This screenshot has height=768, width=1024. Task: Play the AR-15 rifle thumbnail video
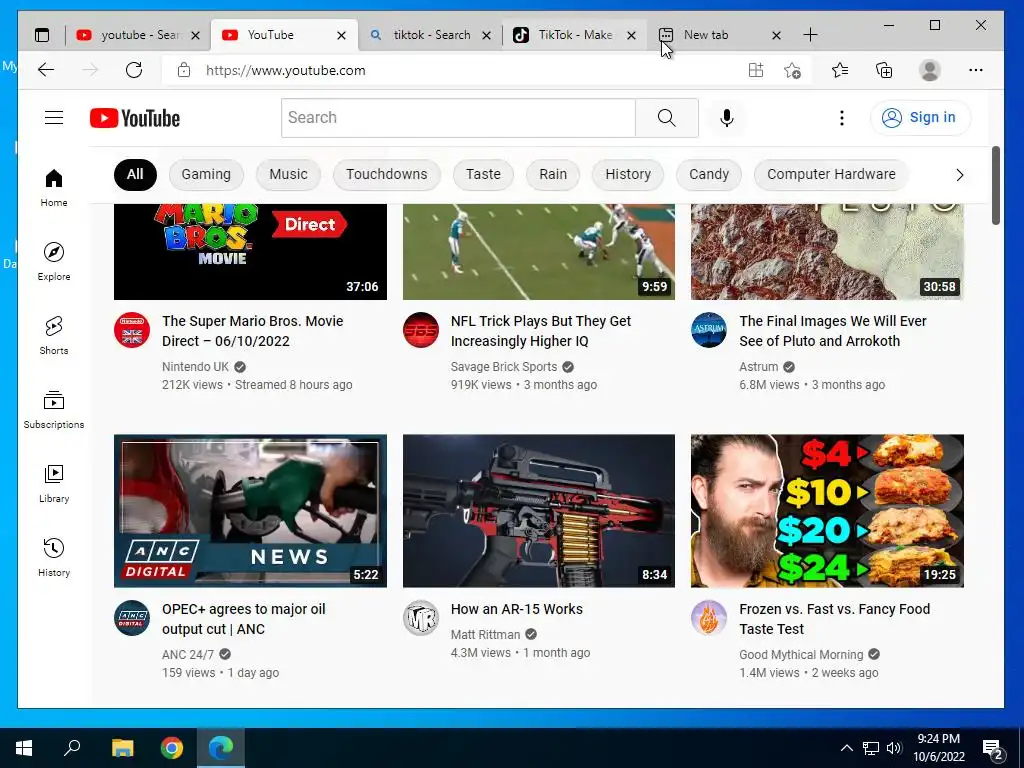[539, 511]
